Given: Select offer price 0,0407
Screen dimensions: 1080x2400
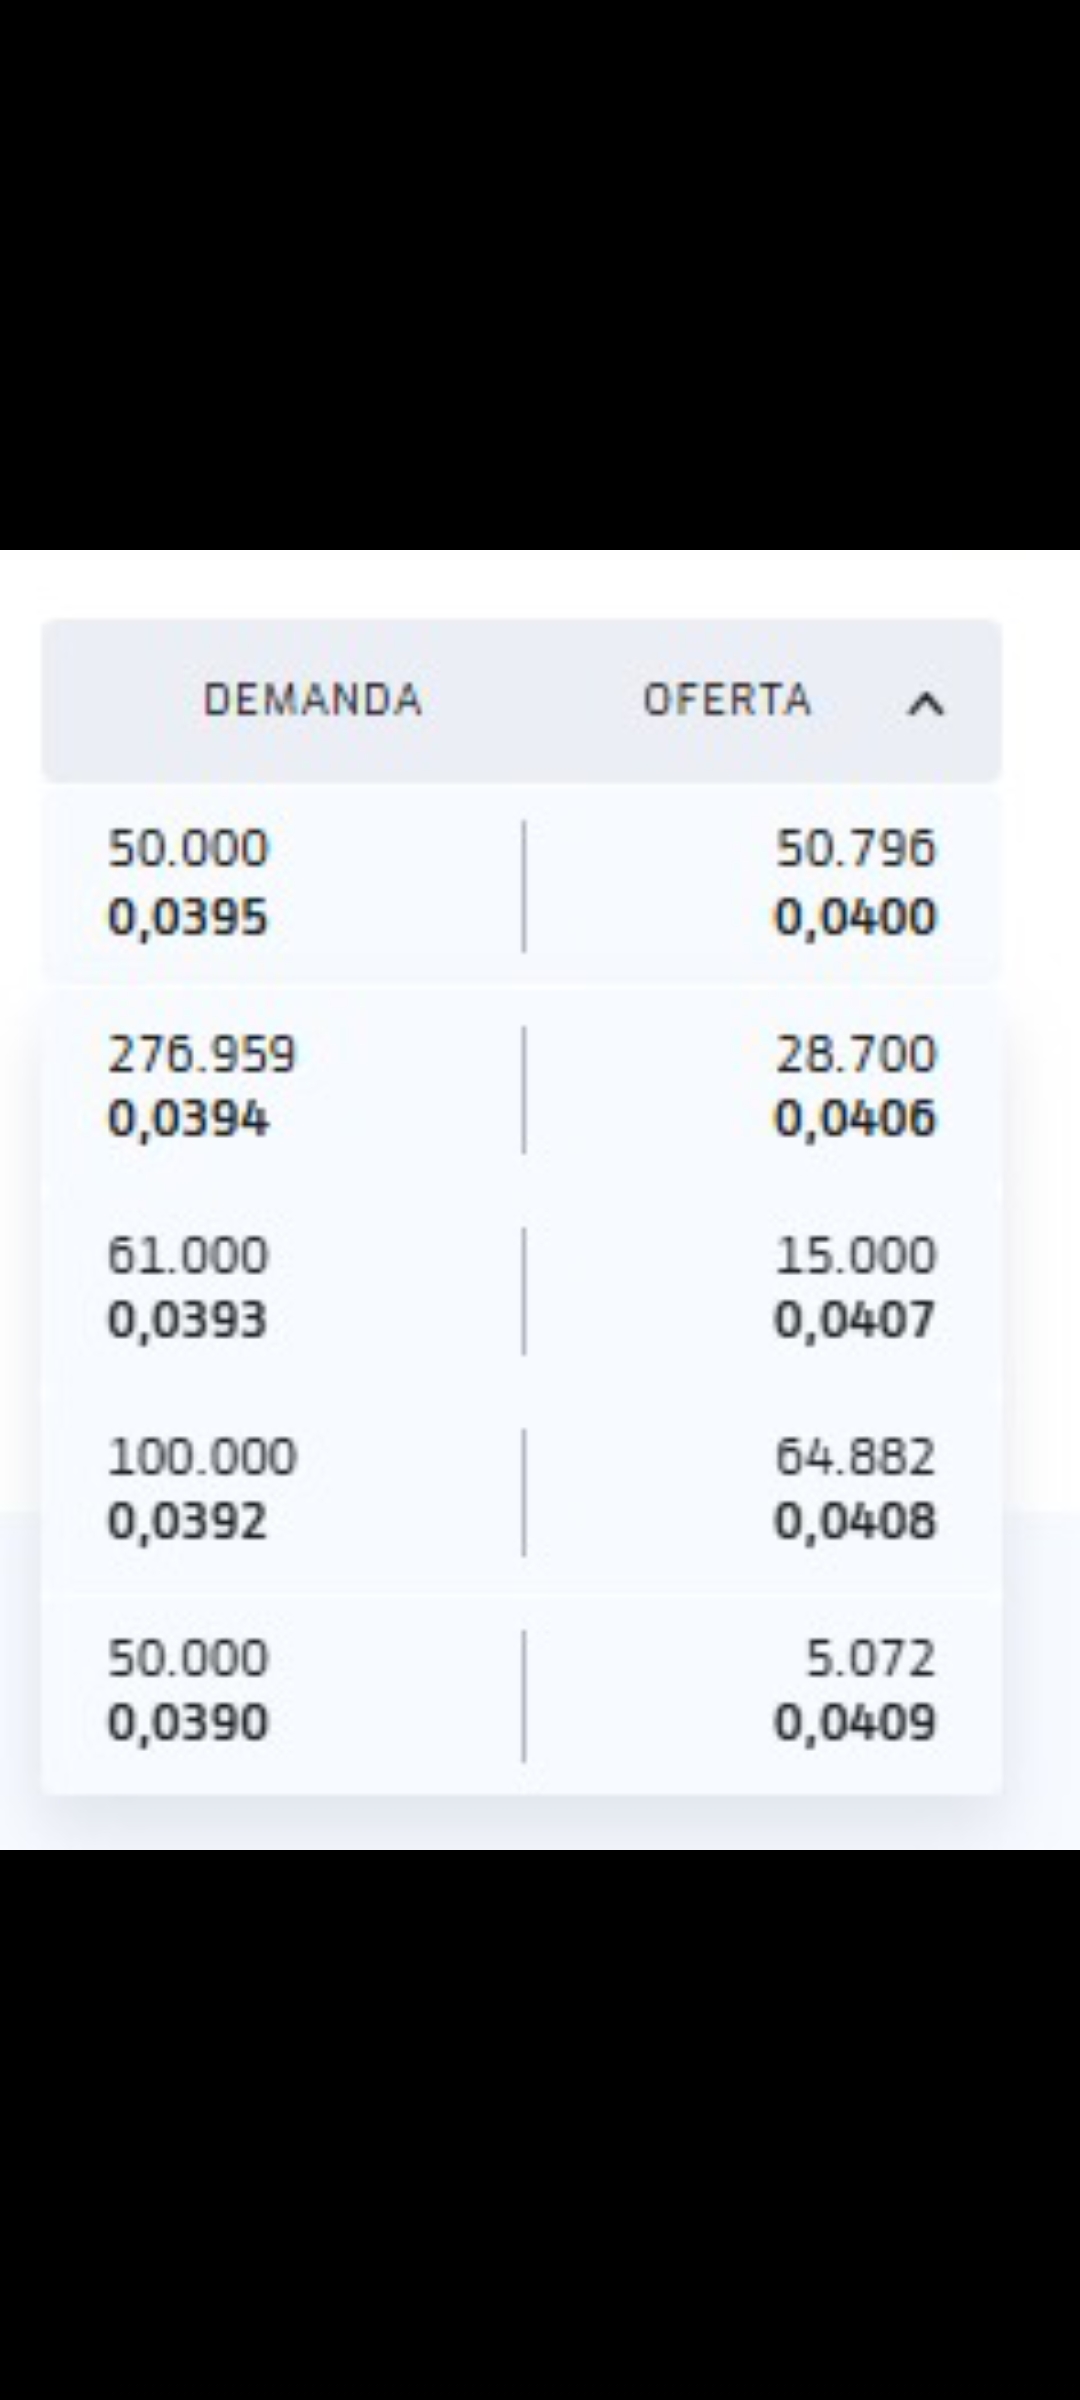Looking at the screenshot, I should click(855, 1320).
